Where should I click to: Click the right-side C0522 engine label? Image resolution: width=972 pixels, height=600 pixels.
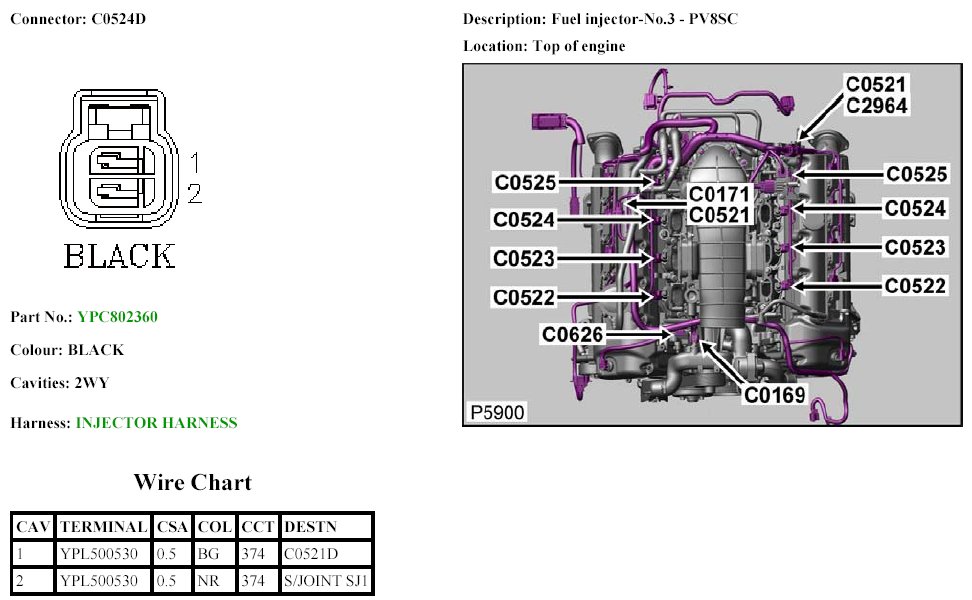[916, 286]
